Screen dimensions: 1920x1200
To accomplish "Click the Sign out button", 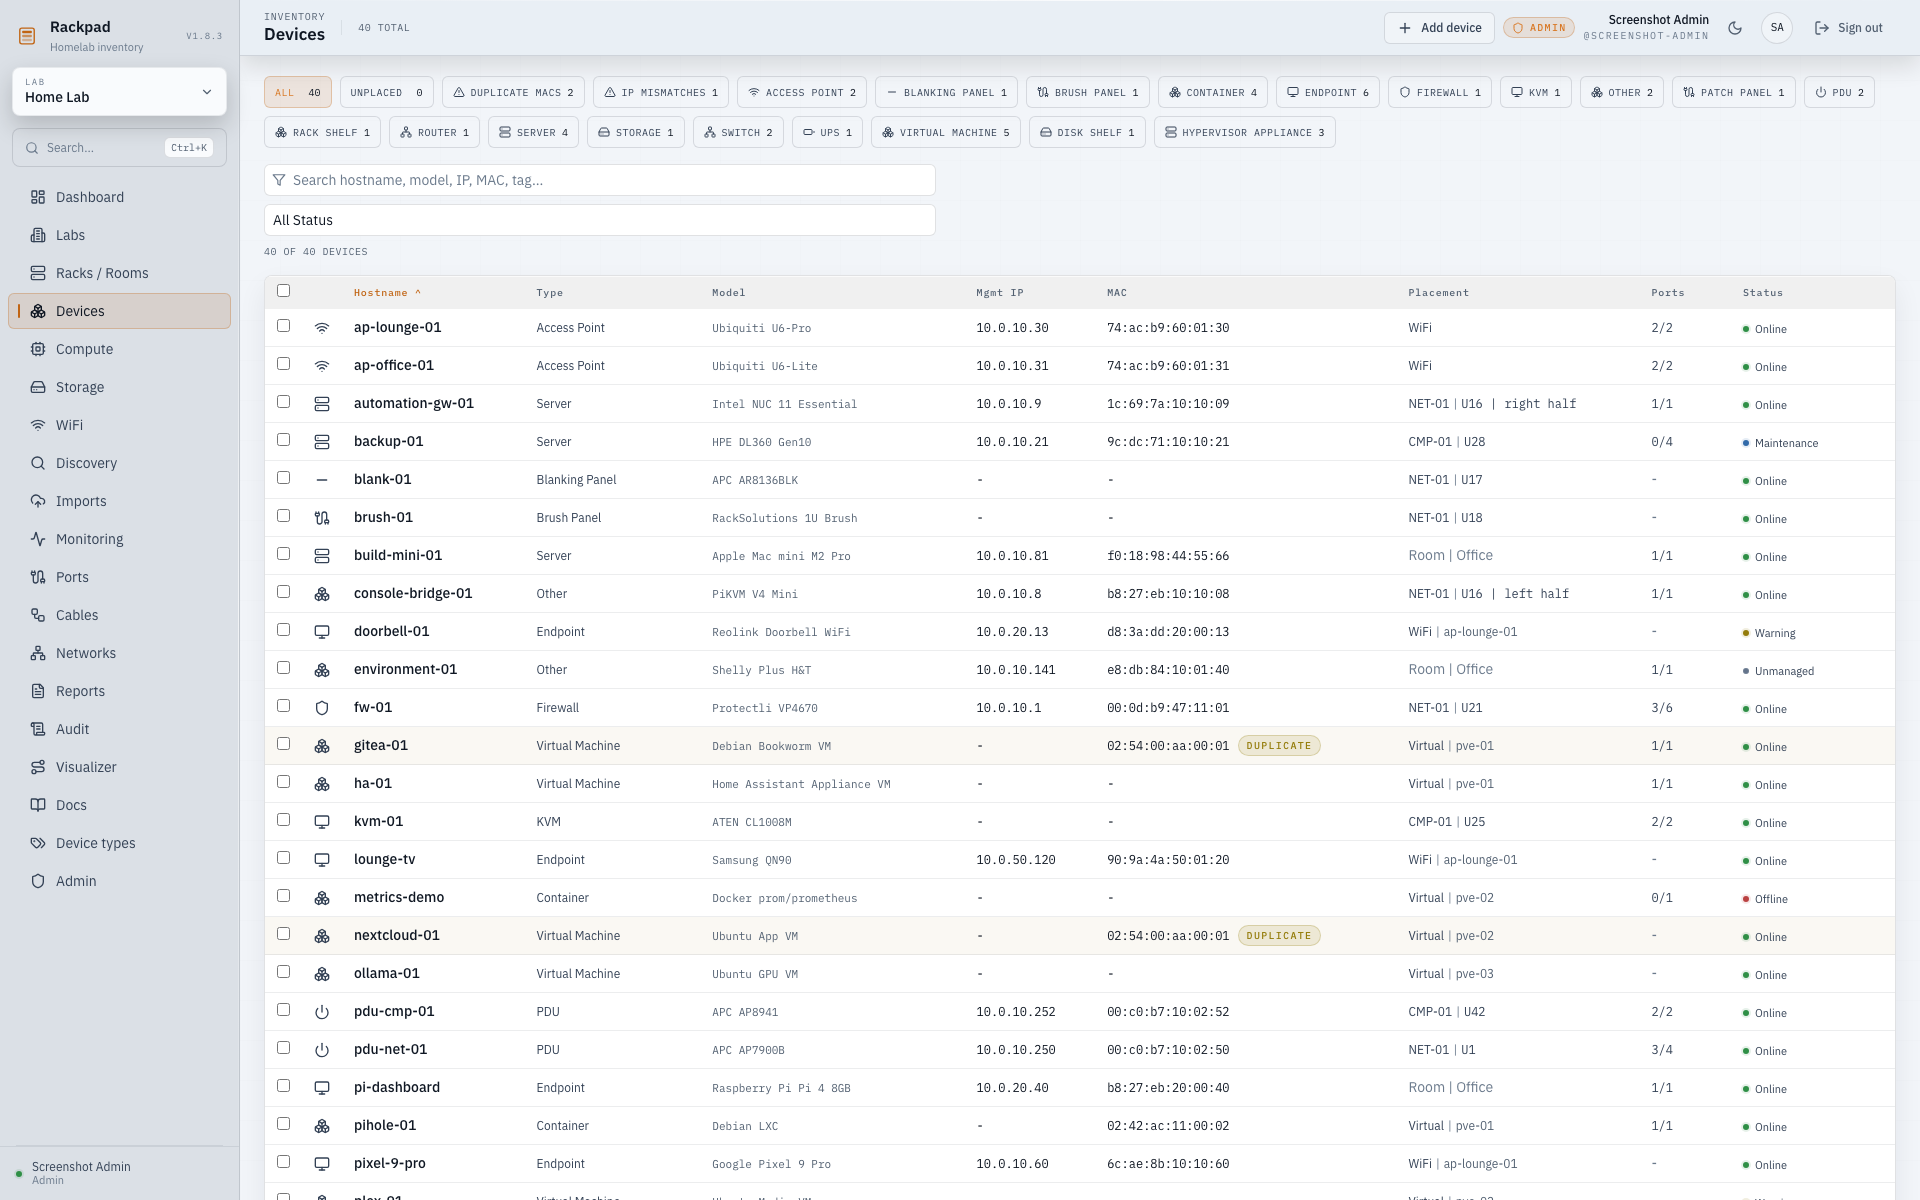I will tap(1848, 28).
